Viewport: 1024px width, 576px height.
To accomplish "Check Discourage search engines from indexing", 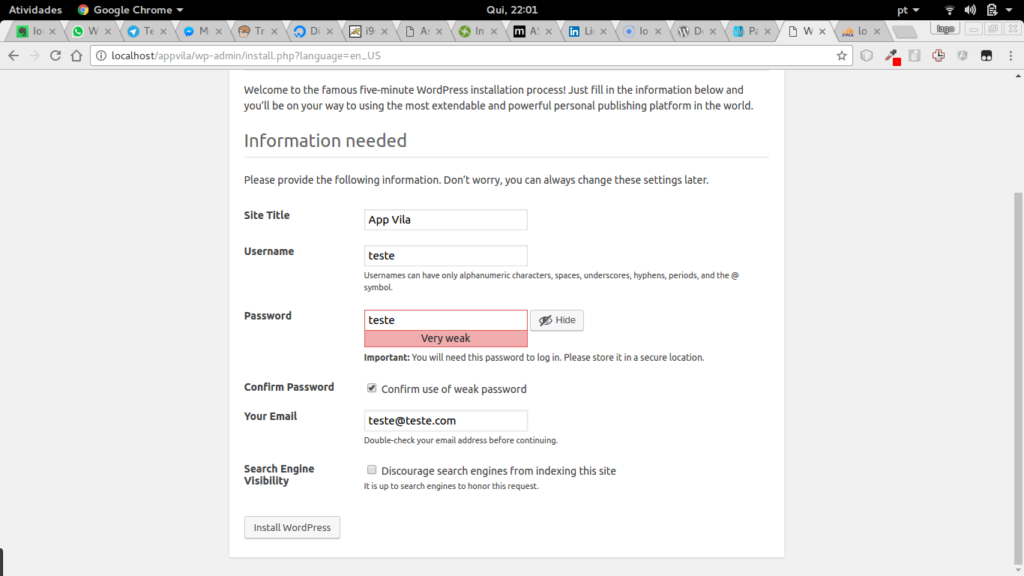I will click(371, 470).
